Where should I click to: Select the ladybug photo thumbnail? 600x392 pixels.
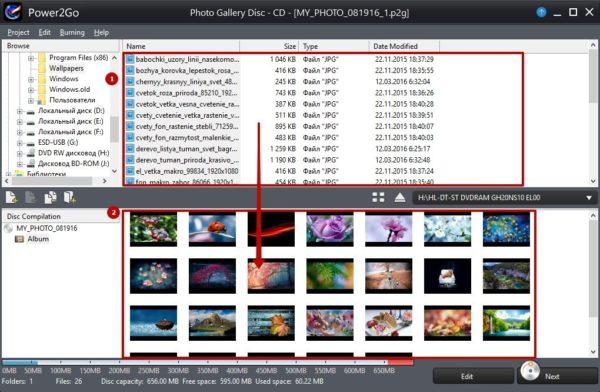[x=212, y=229]
